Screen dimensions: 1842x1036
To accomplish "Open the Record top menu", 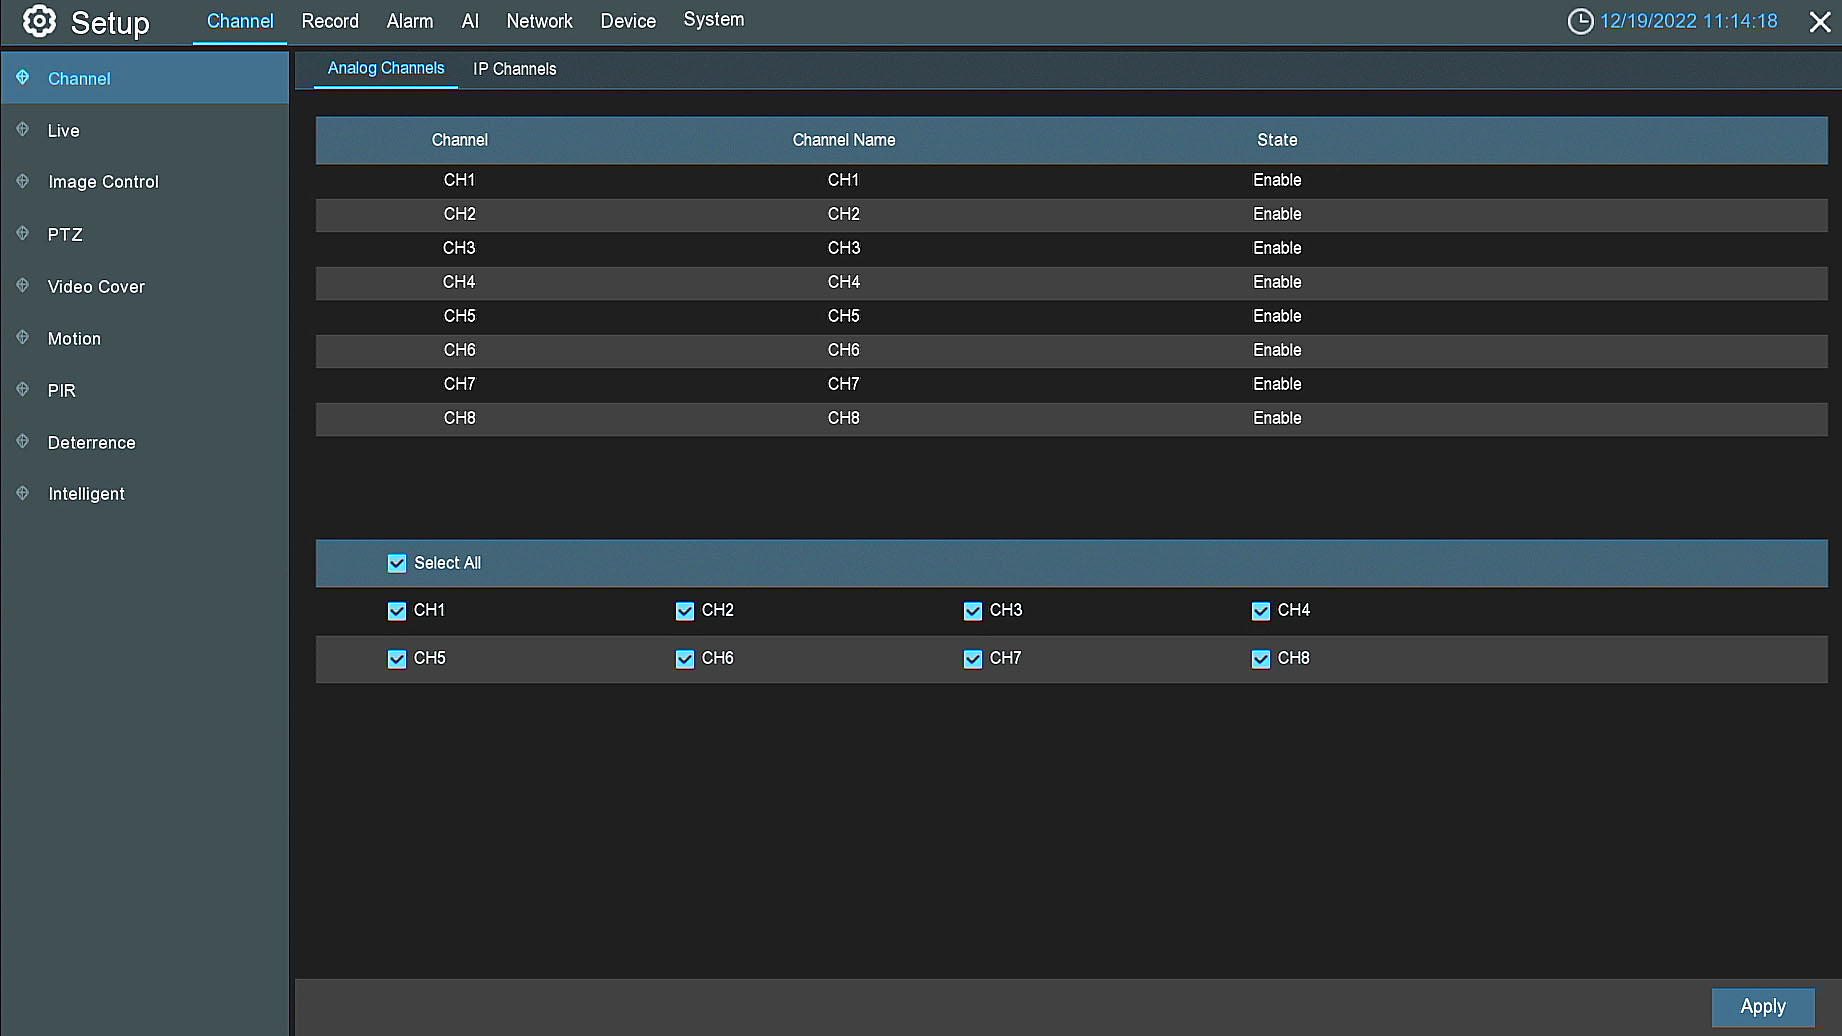I will [330, 21].
